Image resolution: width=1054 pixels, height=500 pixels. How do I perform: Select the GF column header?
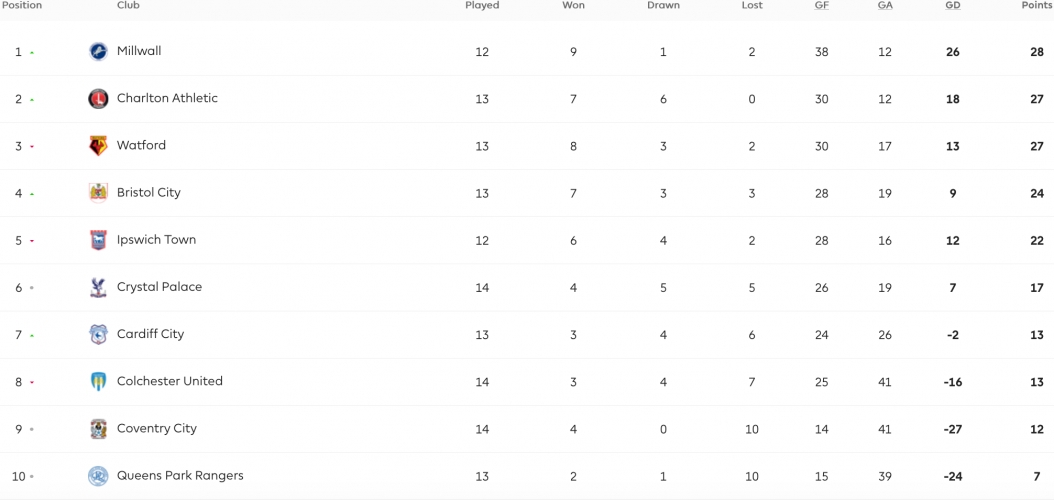(821, 5)
